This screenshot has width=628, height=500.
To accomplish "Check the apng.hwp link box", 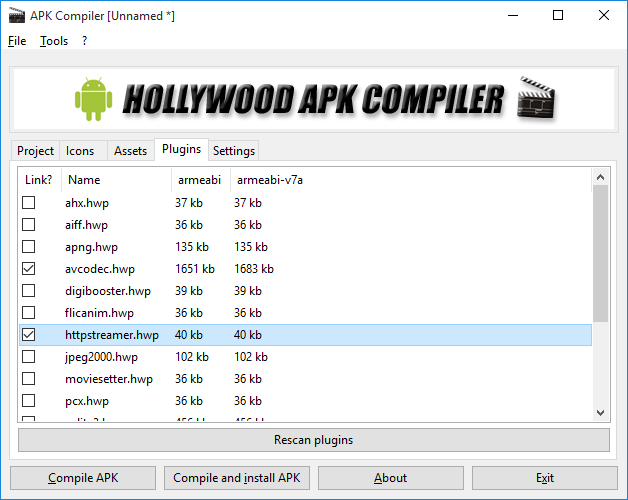I will point(28,247).
